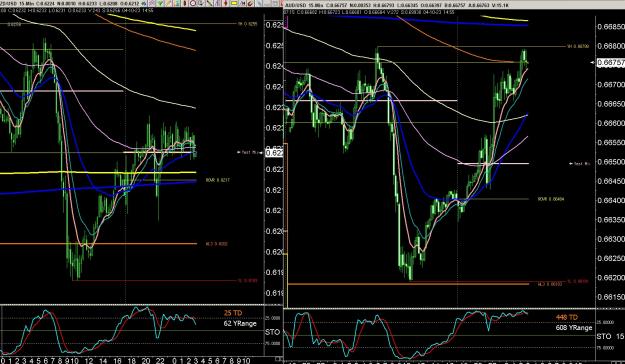Click the STO label of the left chart

click(x=273, y=332)
